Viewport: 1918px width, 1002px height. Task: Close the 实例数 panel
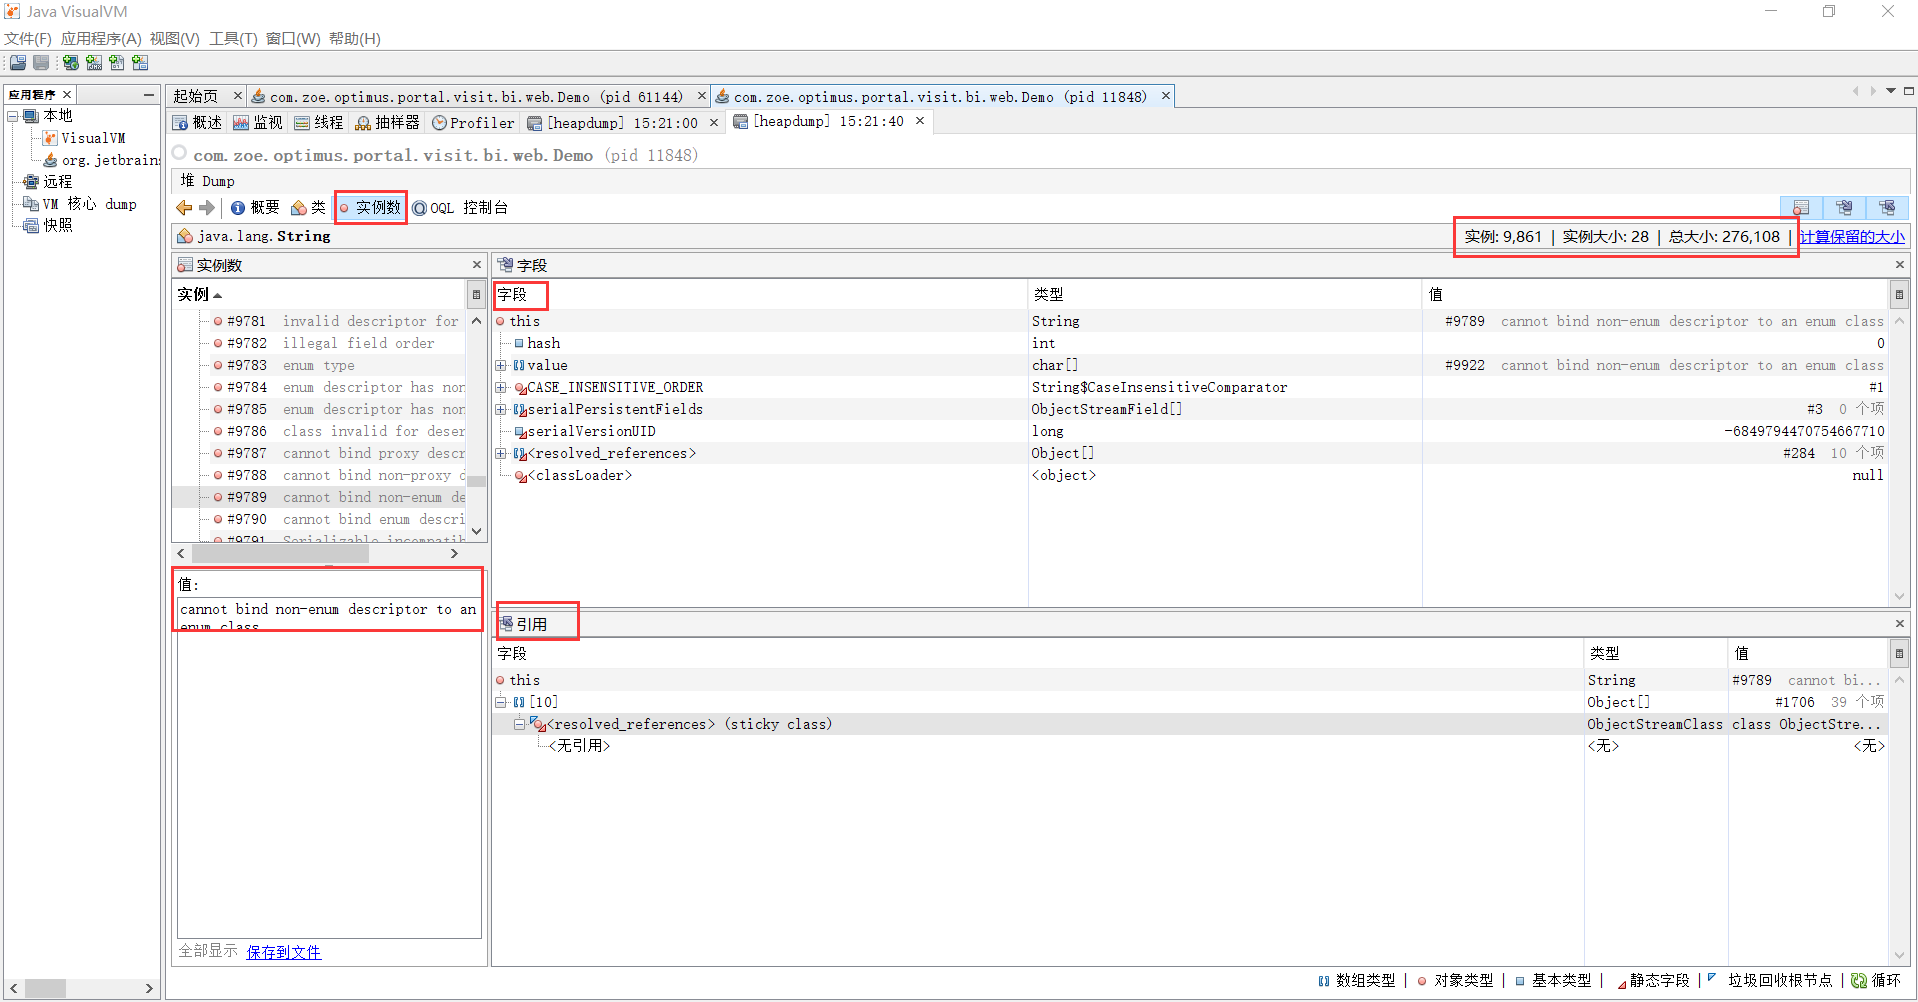pyautogui.click(x=477, y=265)
